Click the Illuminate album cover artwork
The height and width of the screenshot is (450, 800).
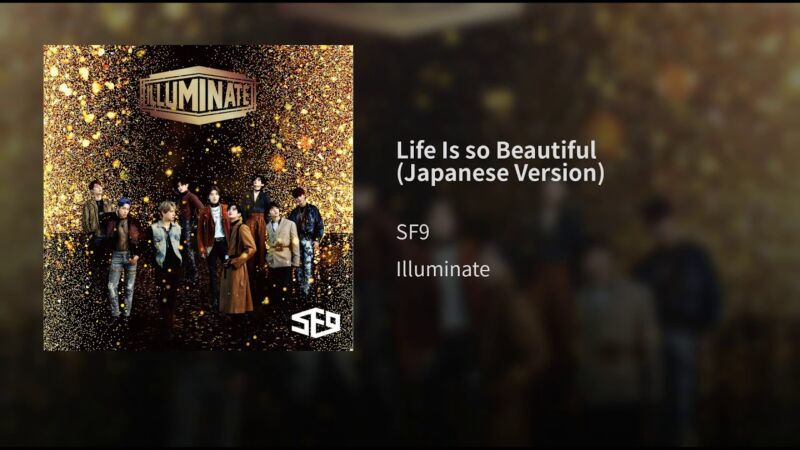coord(198,197)
